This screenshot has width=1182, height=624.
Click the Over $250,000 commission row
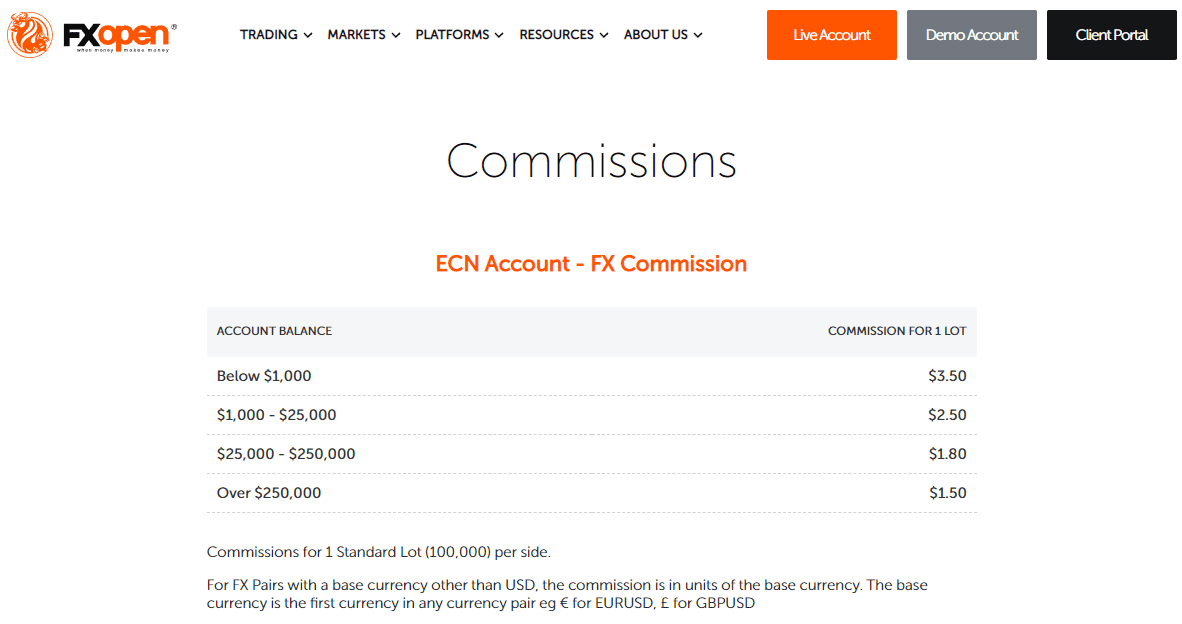coord(591,492)
